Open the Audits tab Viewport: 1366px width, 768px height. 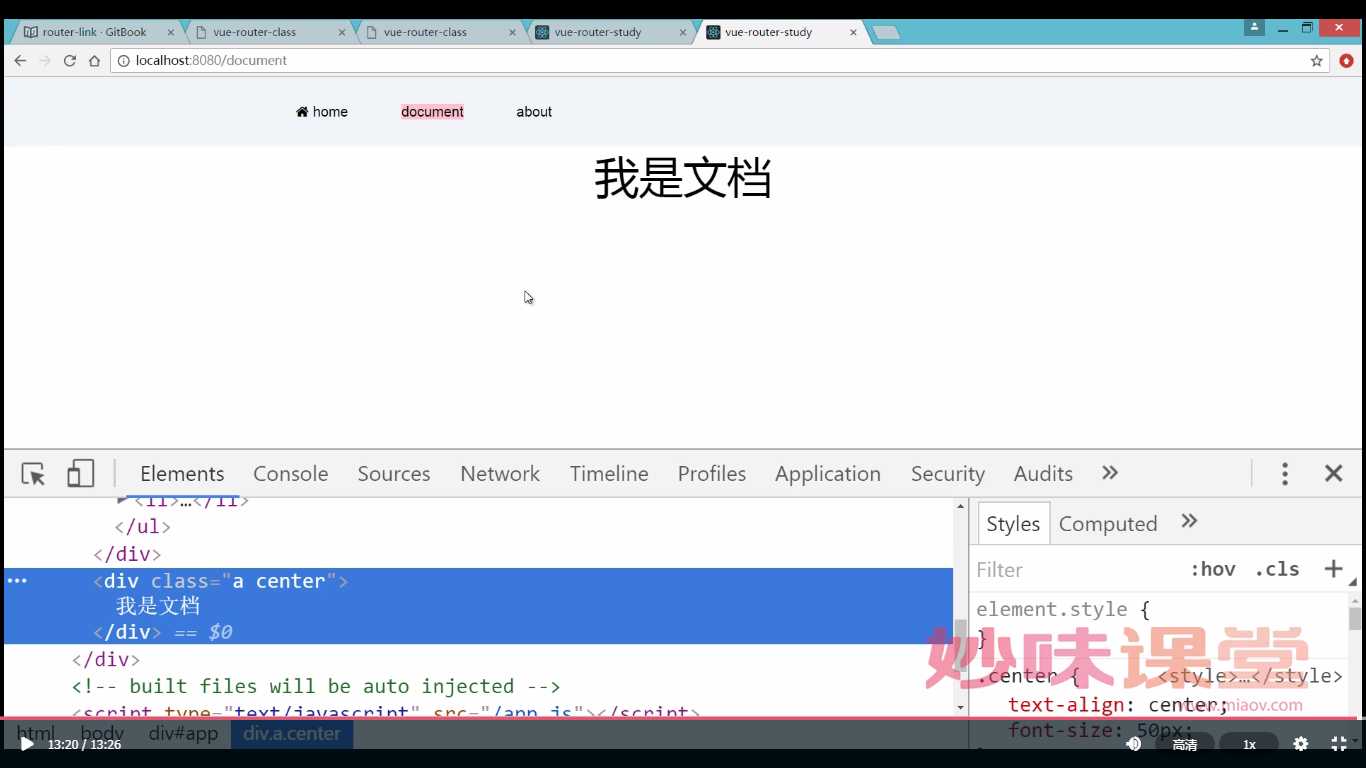click(x=1043, y=474)
